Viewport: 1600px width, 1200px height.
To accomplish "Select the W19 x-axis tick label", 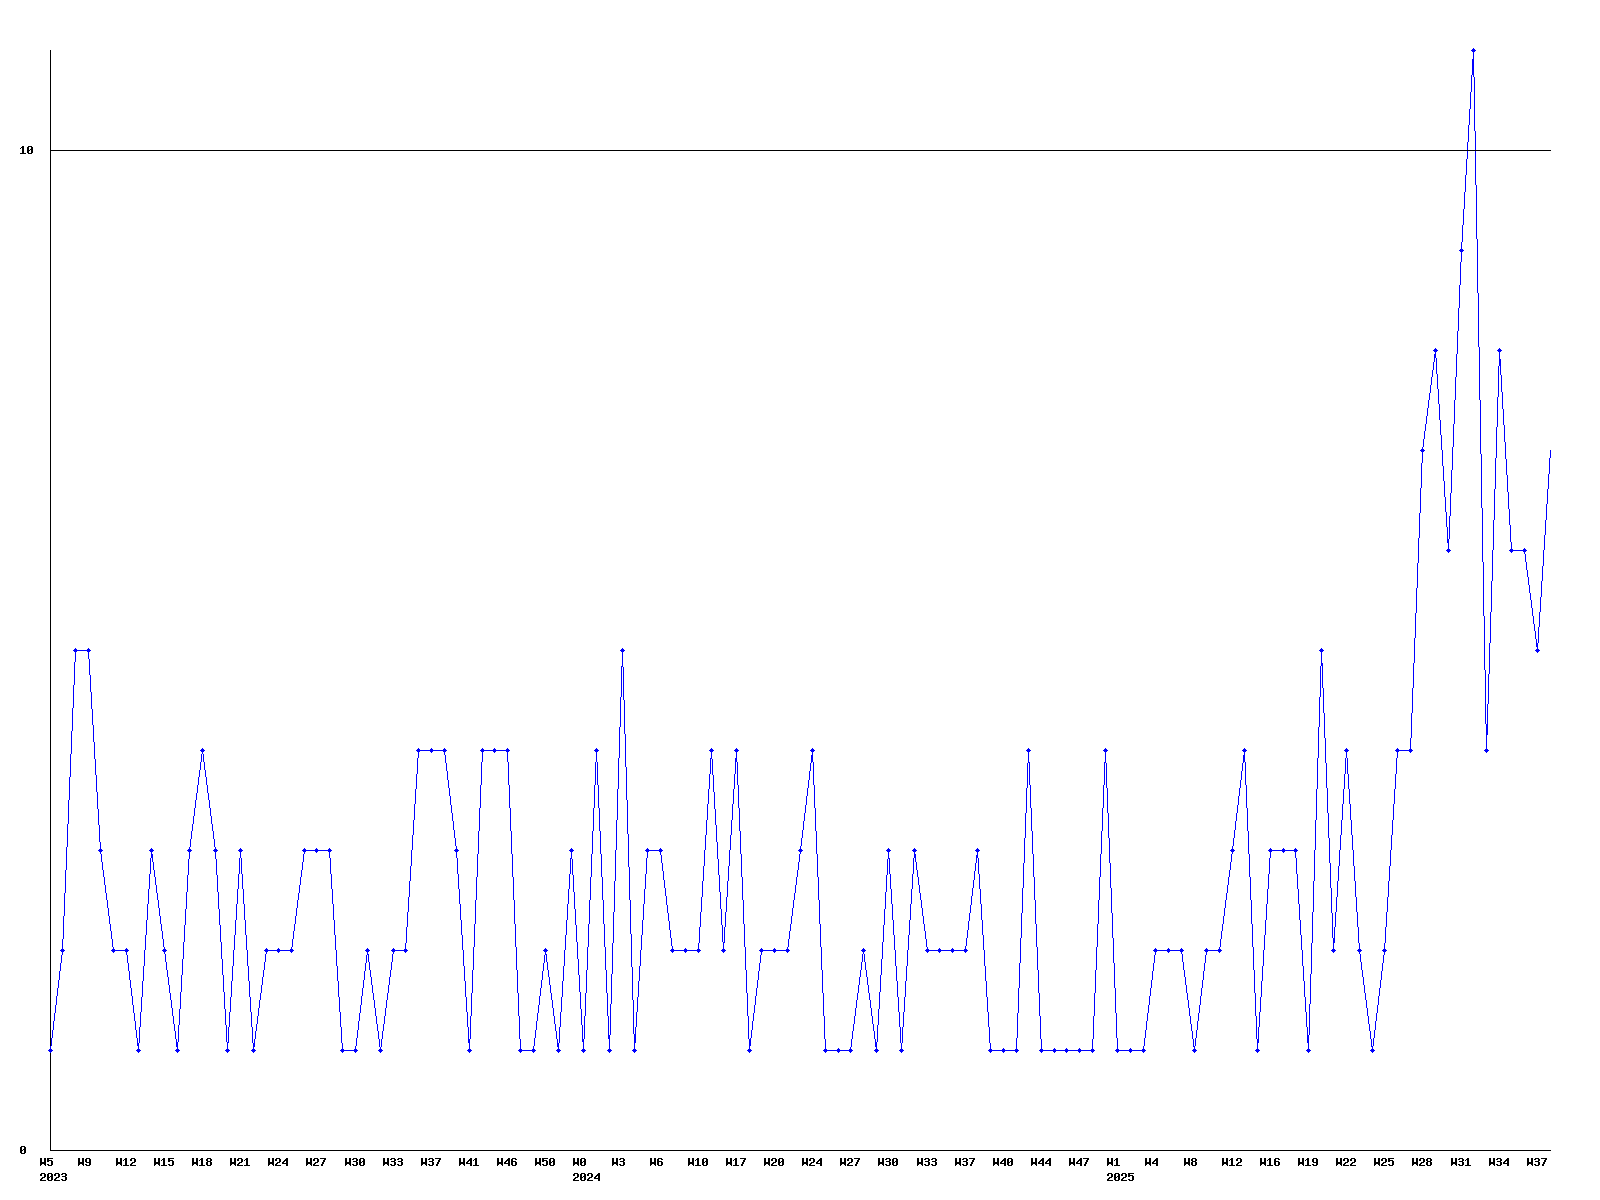I will [x=1308, y=1163].
